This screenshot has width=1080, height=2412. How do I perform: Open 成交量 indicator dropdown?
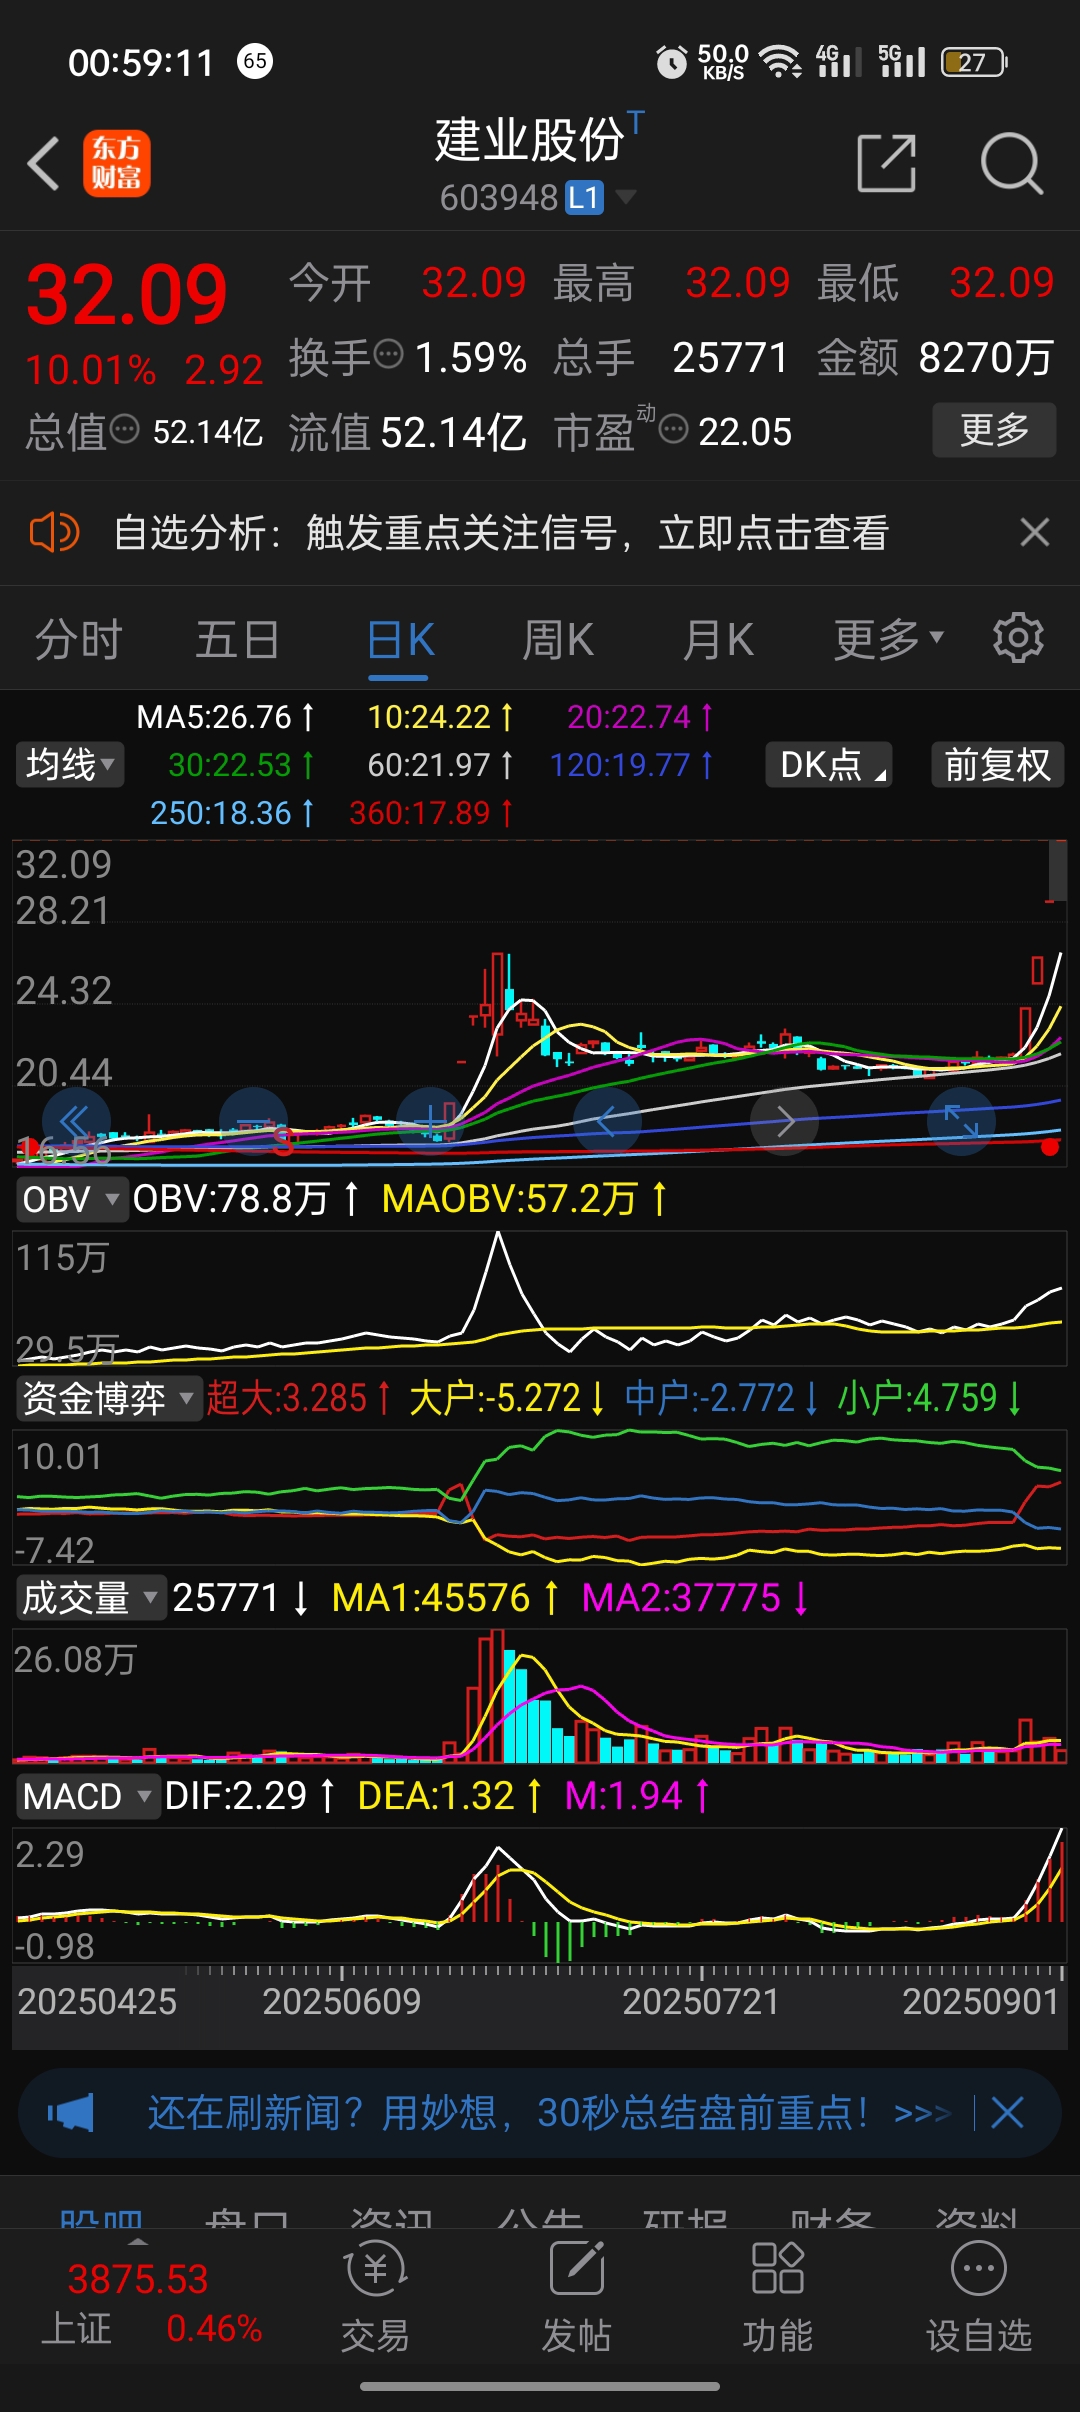click(x=90, y=1597)
